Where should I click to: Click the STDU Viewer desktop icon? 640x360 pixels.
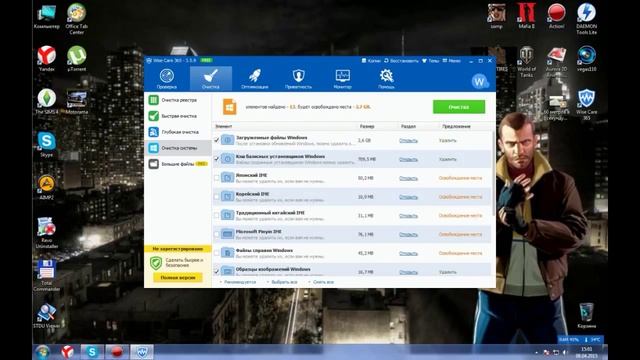[47, 316]
